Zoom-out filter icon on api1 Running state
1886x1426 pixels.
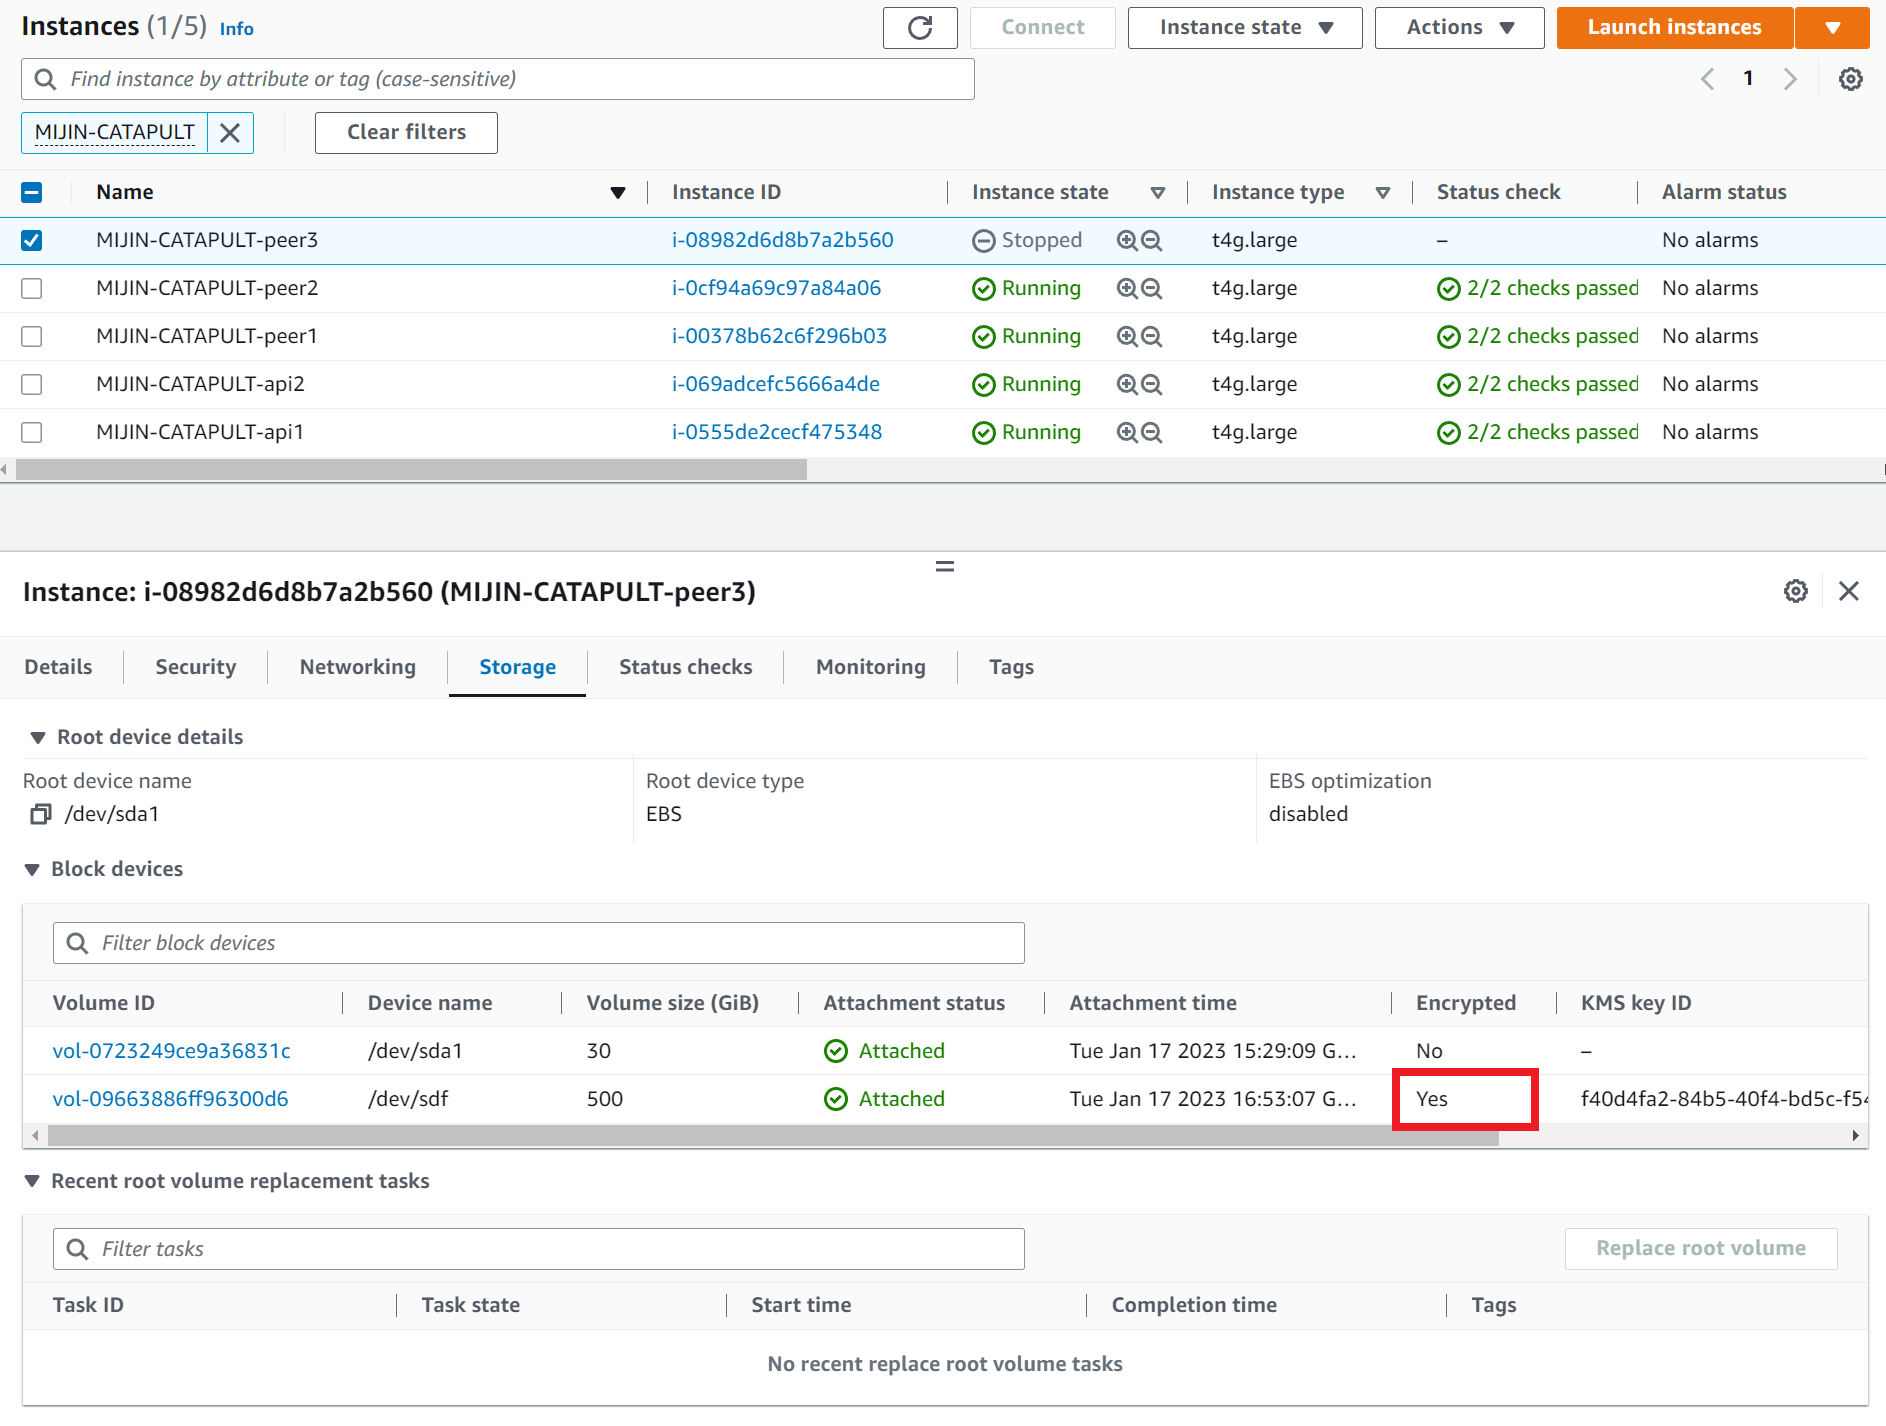click(x=1152, y=432)
